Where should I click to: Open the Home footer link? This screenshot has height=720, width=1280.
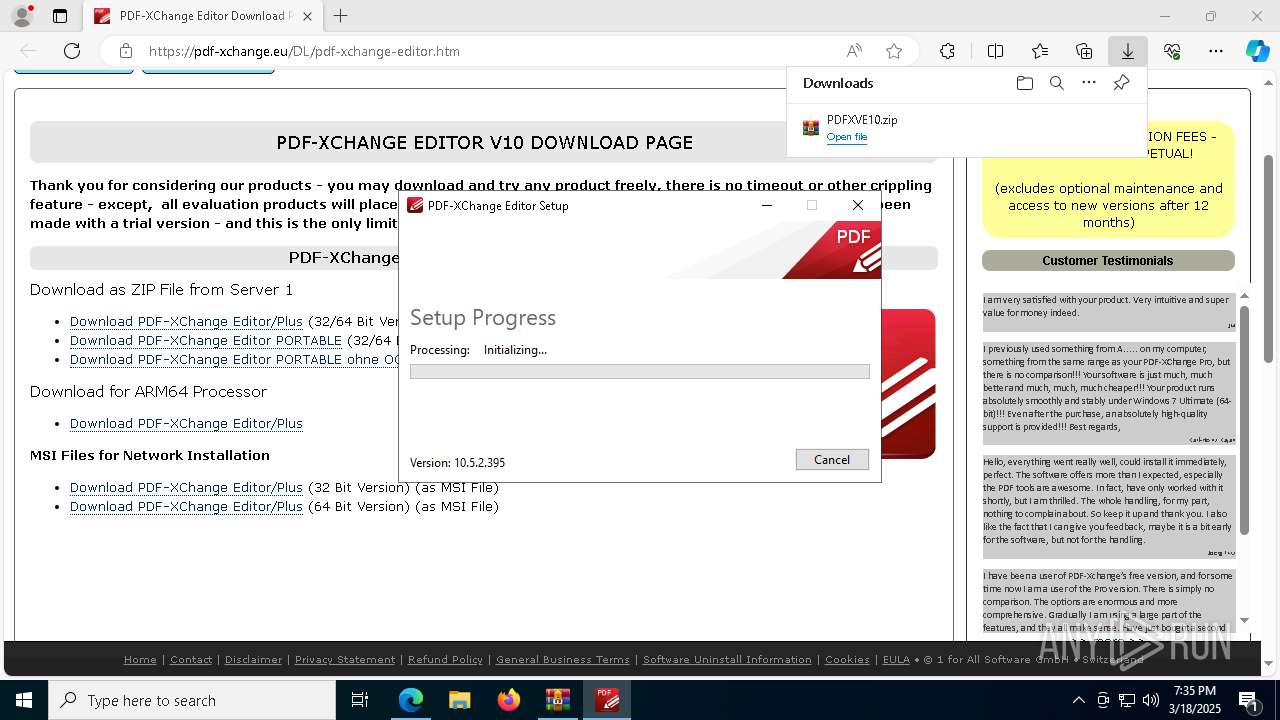pyautogui.click(x=140, y=659)
